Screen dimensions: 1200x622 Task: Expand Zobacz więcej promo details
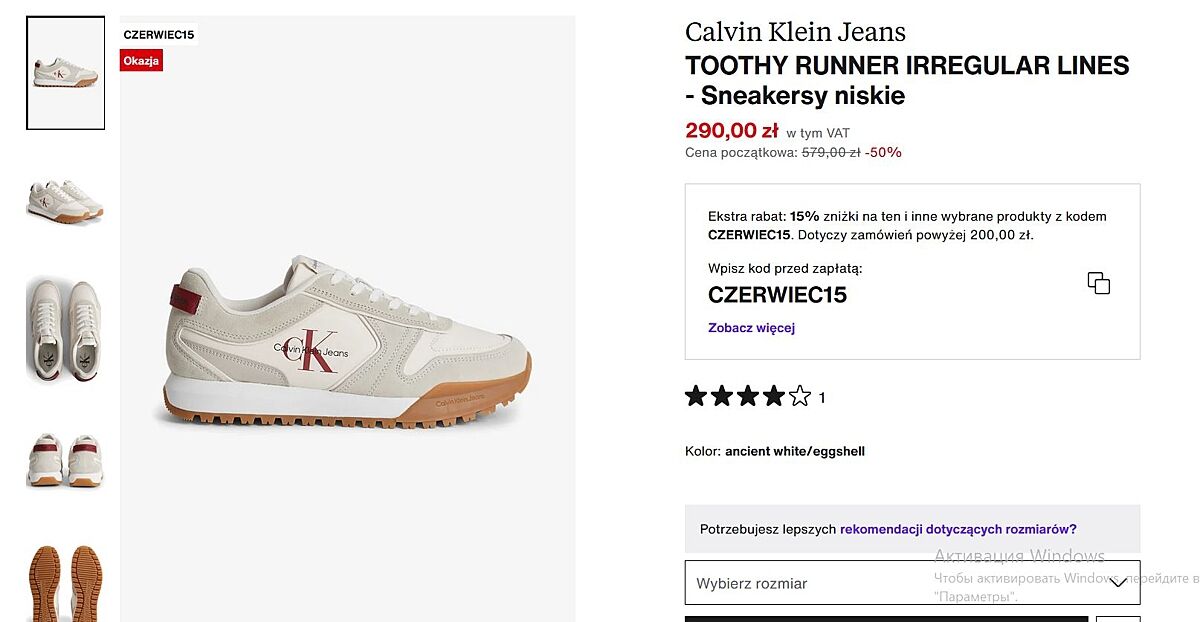[751, 328]
